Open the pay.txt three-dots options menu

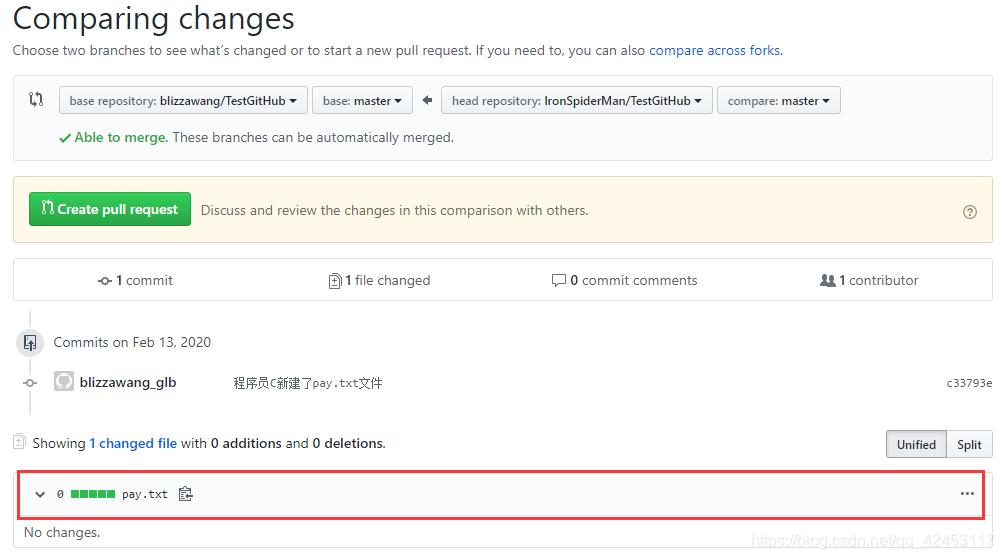click(967, 494)
